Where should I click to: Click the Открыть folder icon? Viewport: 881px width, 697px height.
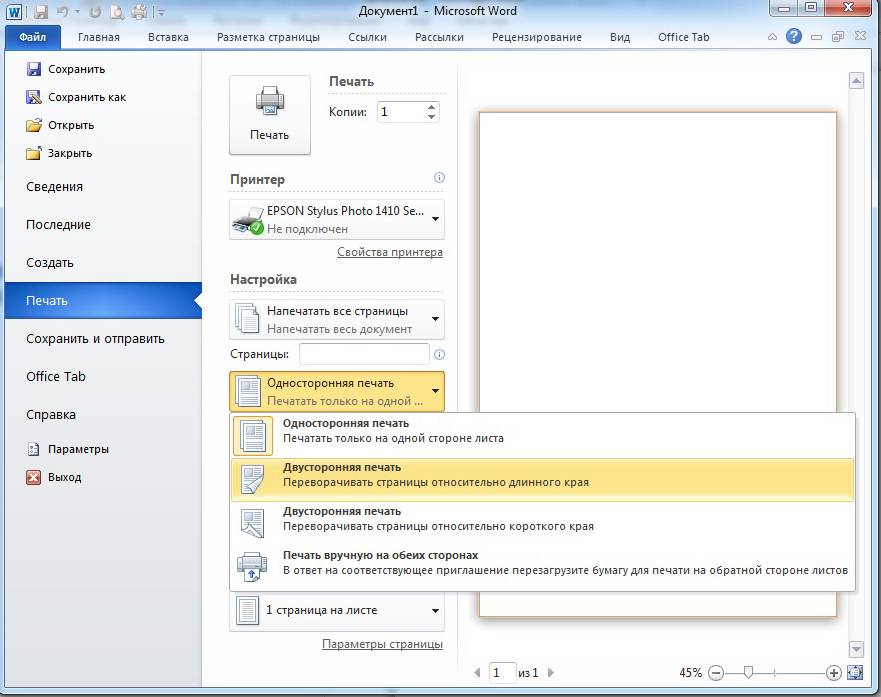34,125
